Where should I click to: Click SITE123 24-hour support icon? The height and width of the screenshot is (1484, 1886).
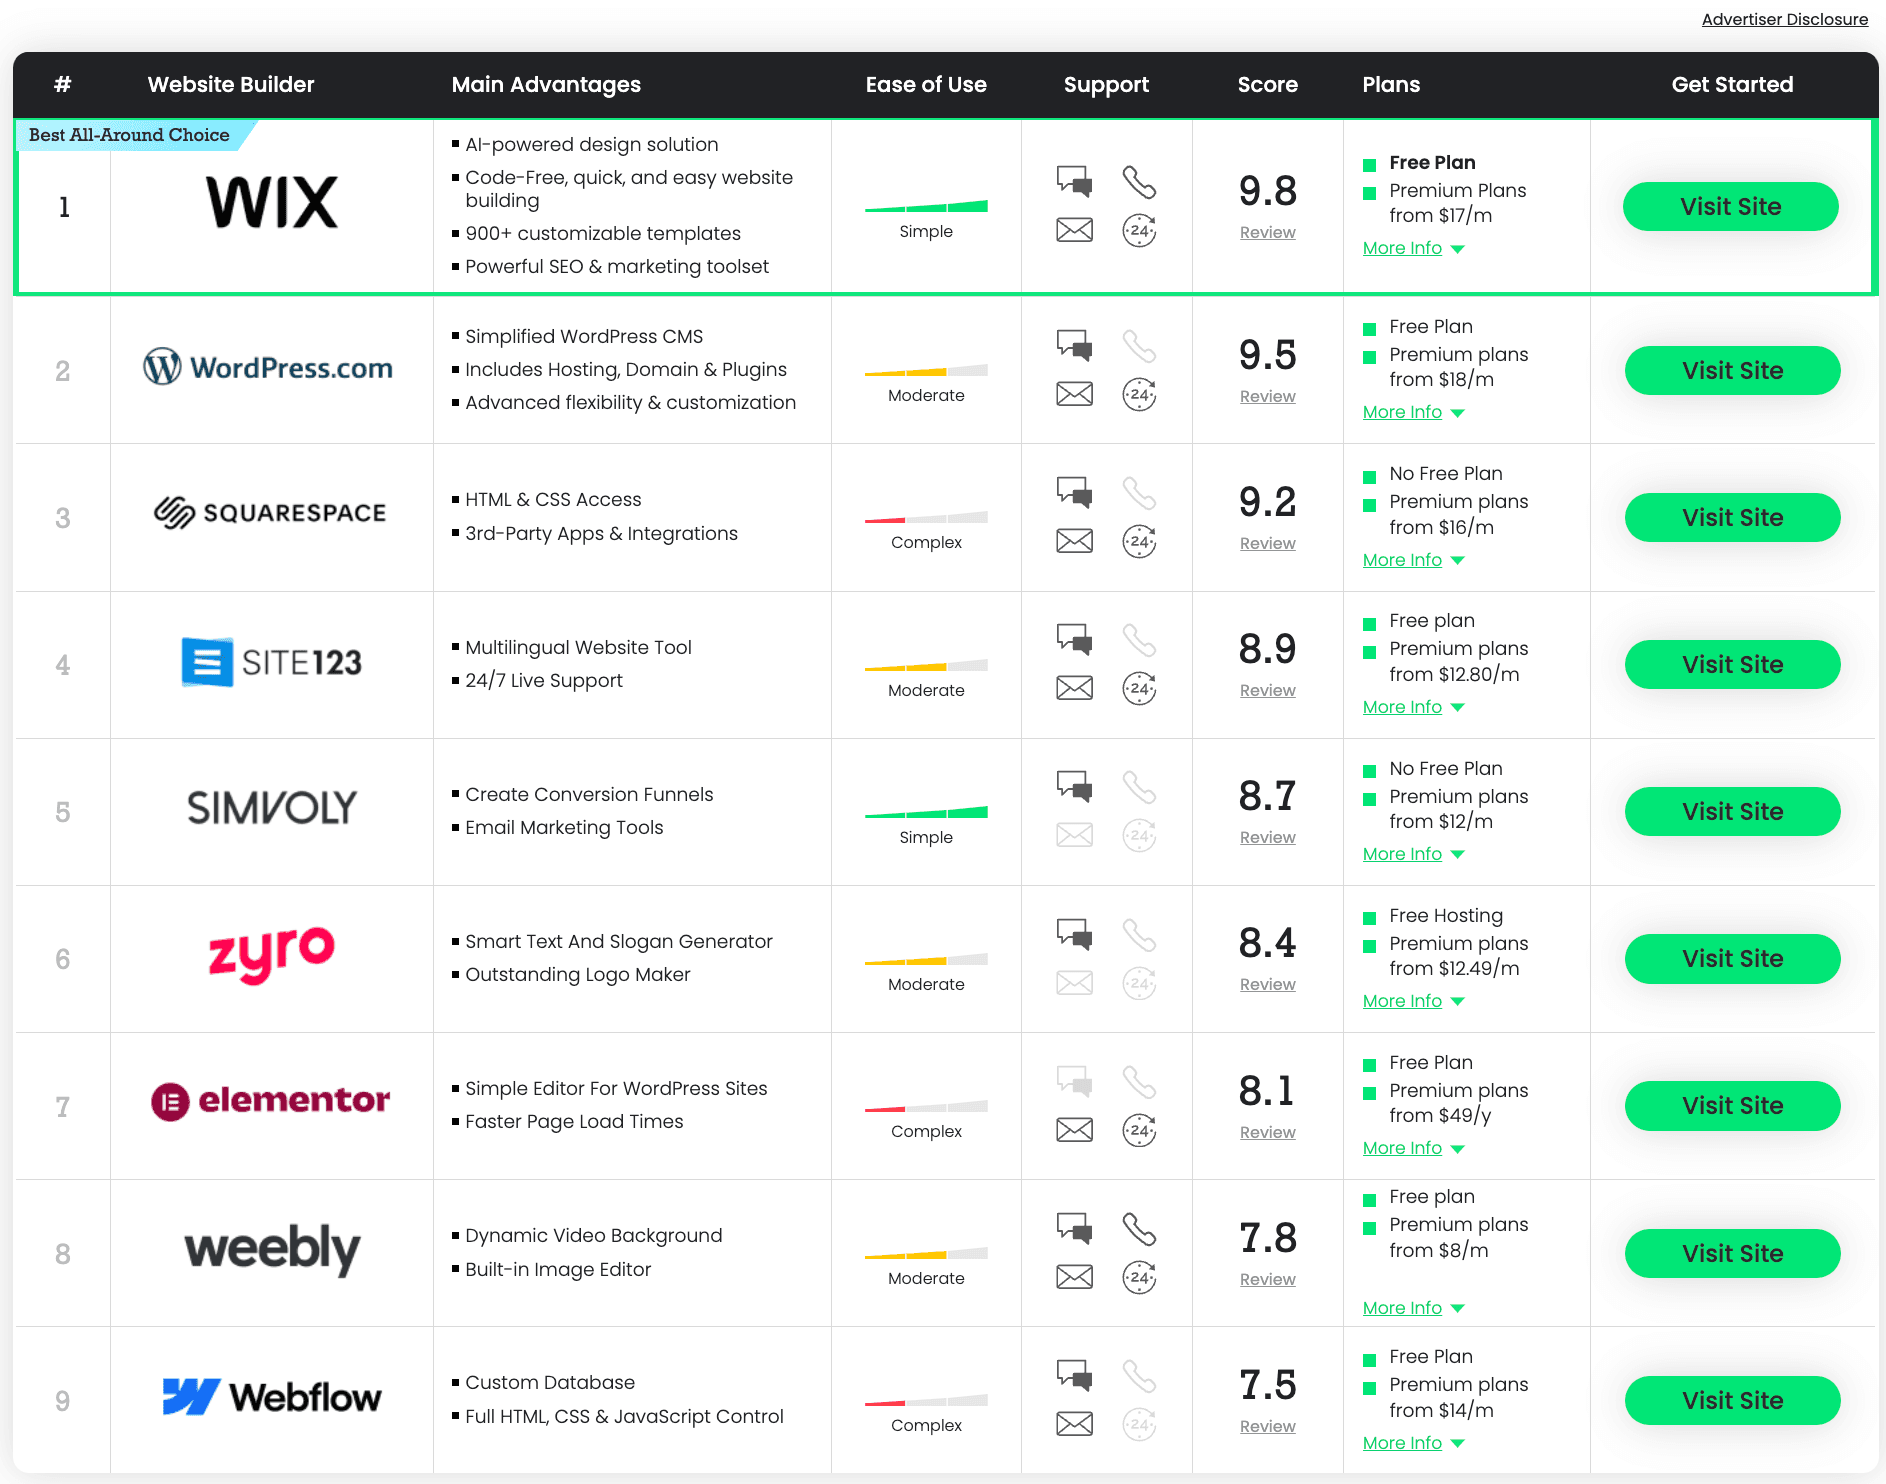pos(1139,689)
